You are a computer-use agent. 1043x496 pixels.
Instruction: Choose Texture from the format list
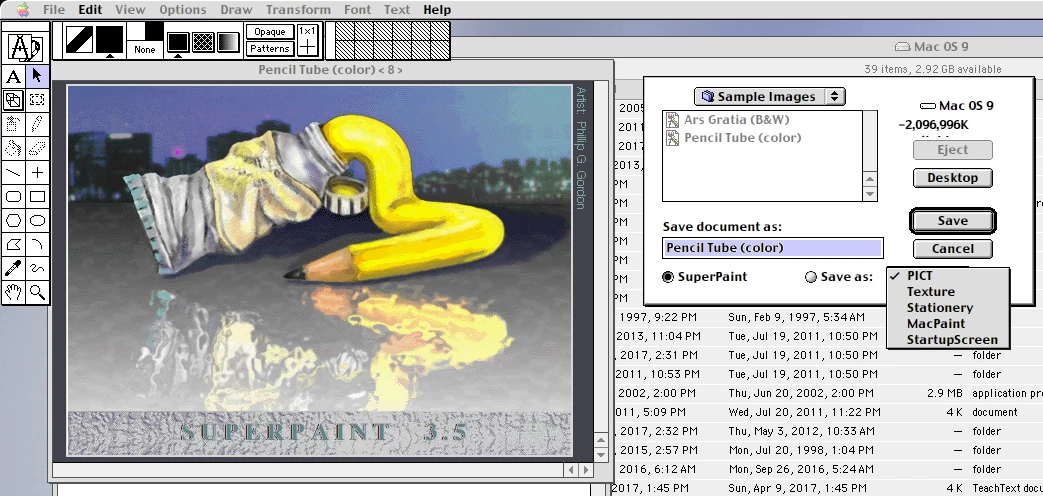tap(949, 292)
